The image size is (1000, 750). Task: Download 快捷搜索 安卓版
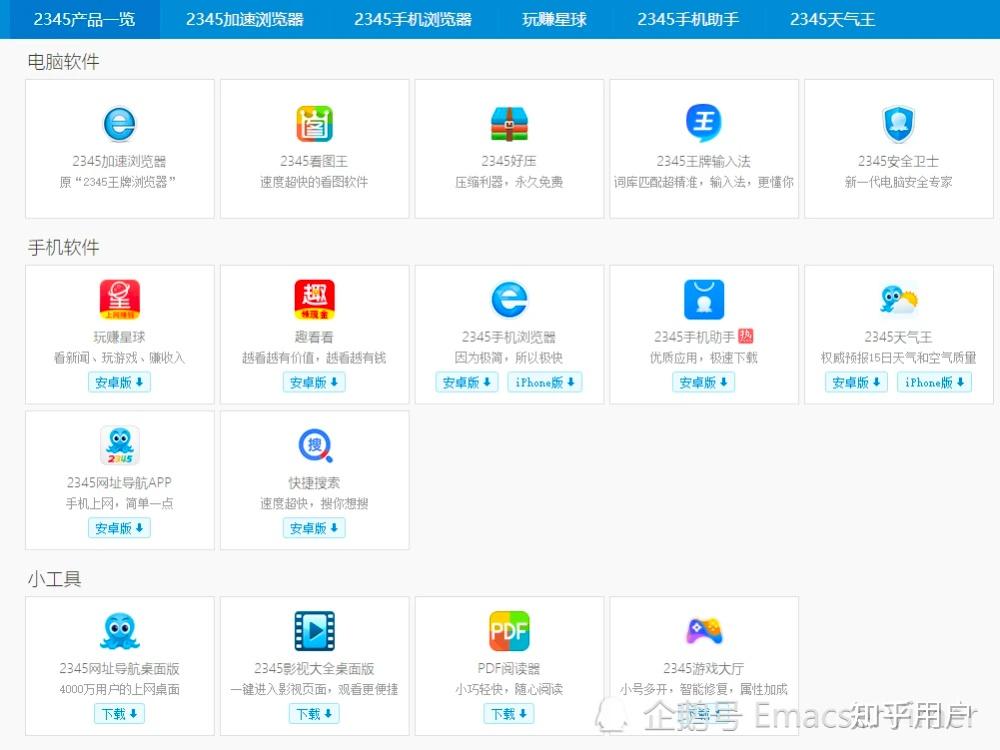point(314,528)
